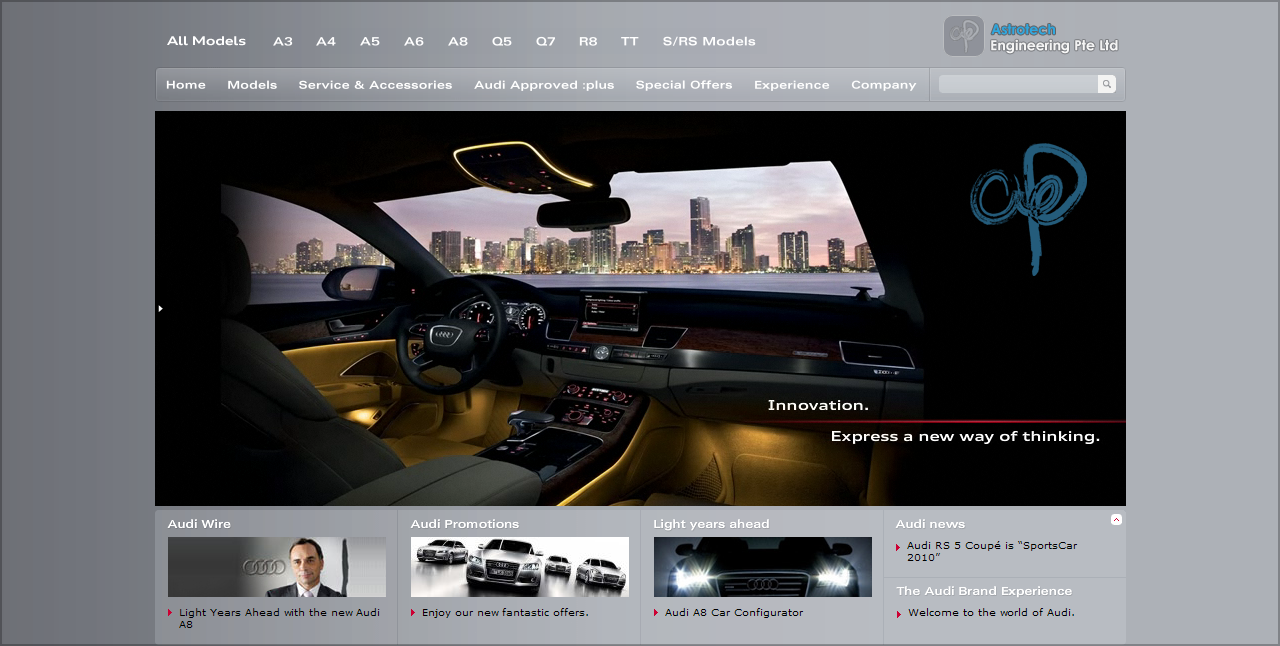Open Special Offers

point(684,85)
